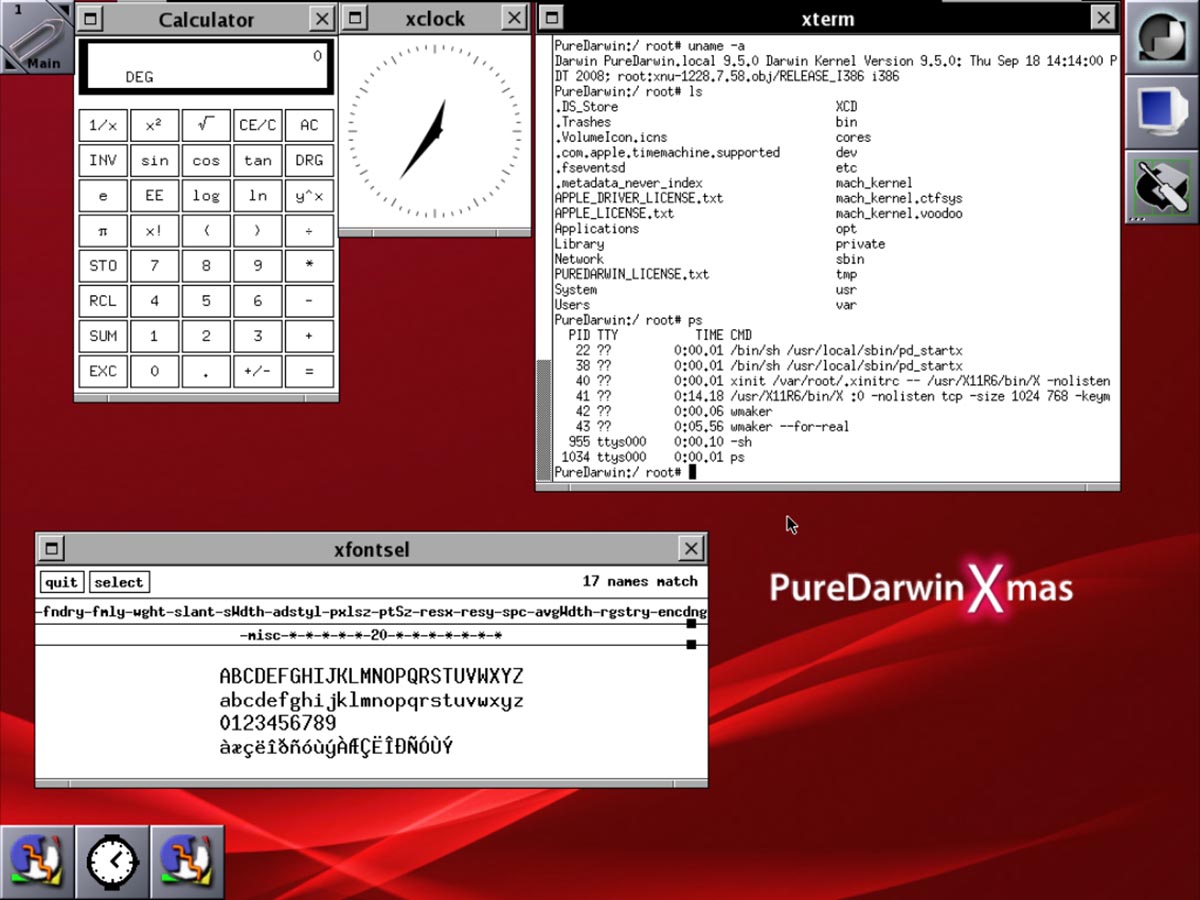Click the ln key on Calculator

click(x=257, y=195)
